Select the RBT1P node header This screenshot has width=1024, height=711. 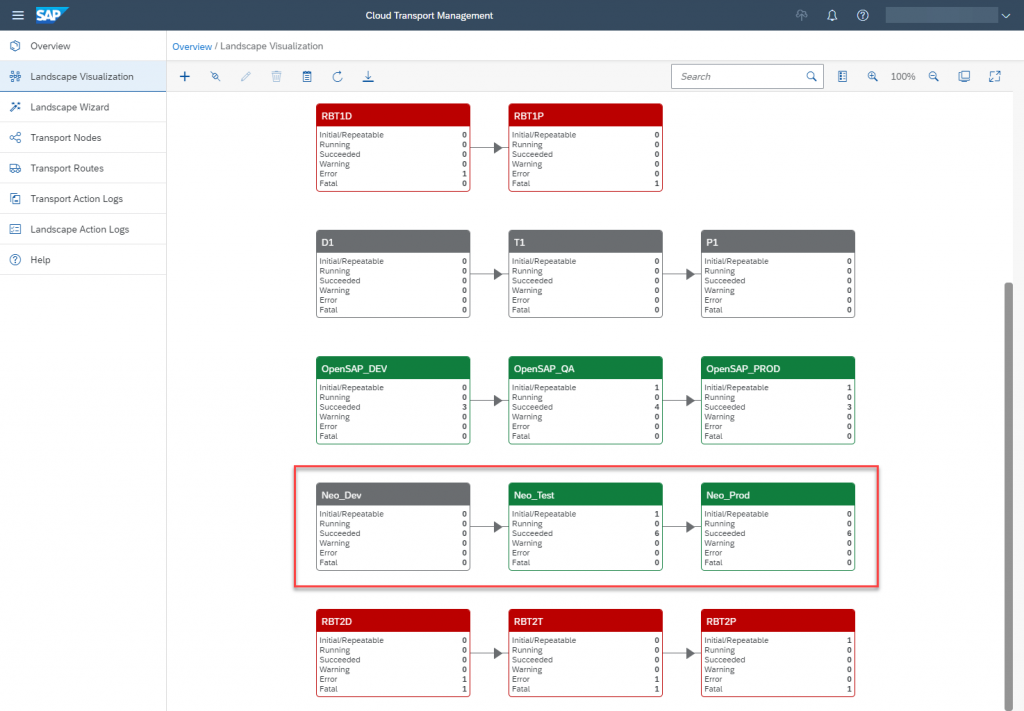[x=586, y=116]
